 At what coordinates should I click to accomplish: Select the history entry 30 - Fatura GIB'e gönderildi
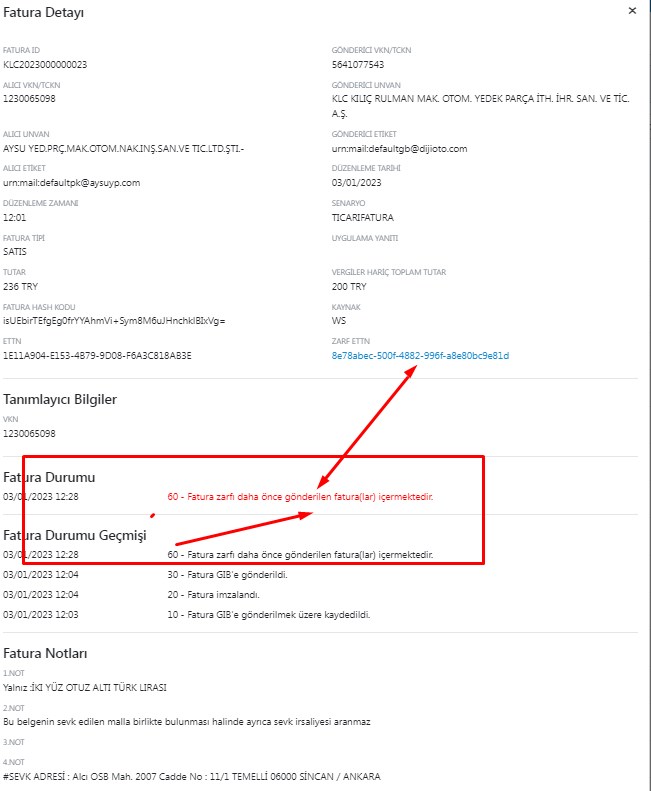point(235,574)
